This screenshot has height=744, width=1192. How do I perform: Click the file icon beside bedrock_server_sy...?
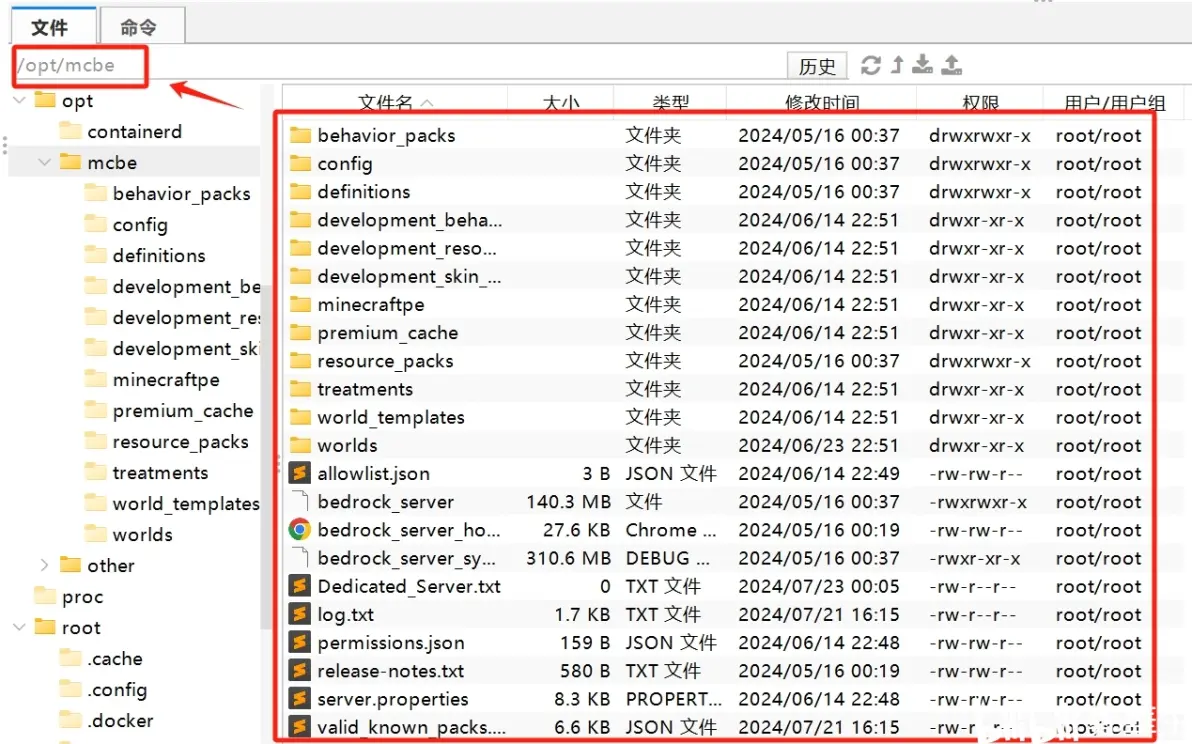click(300, 558)
